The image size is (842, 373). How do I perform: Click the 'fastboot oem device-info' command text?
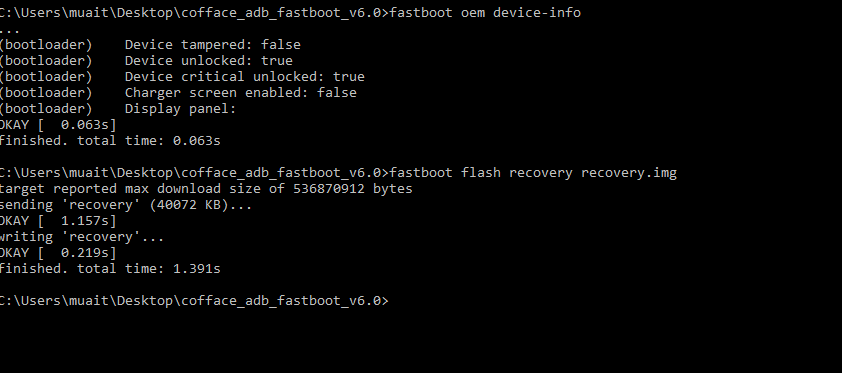point(485,12)
